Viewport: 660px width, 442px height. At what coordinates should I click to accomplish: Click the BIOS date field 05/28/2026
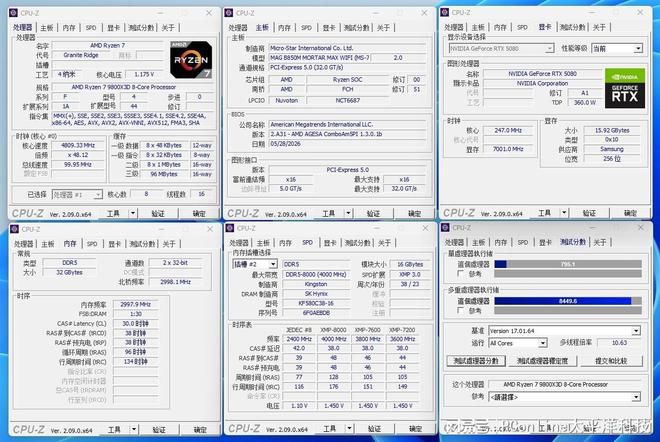(347, 144)
